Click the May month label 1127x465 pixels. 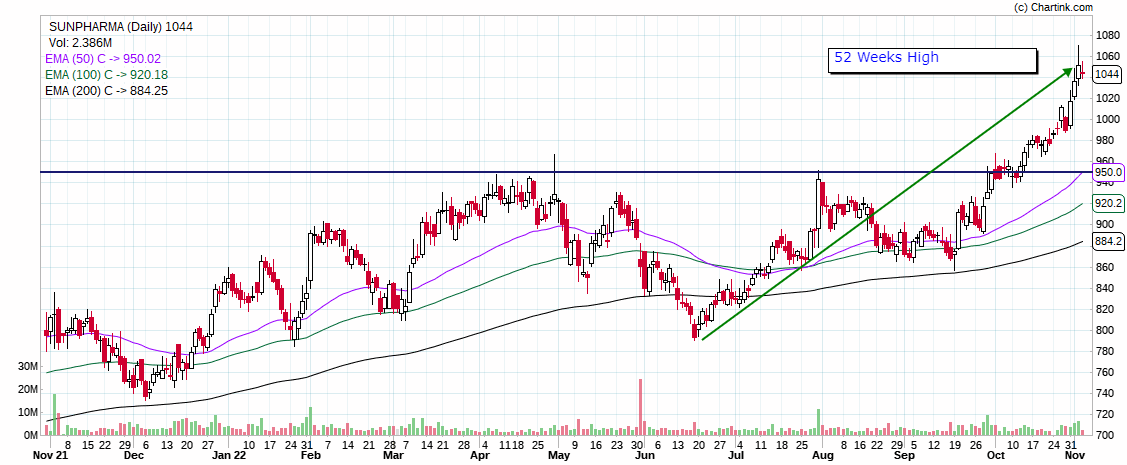[x=558, y=456]
